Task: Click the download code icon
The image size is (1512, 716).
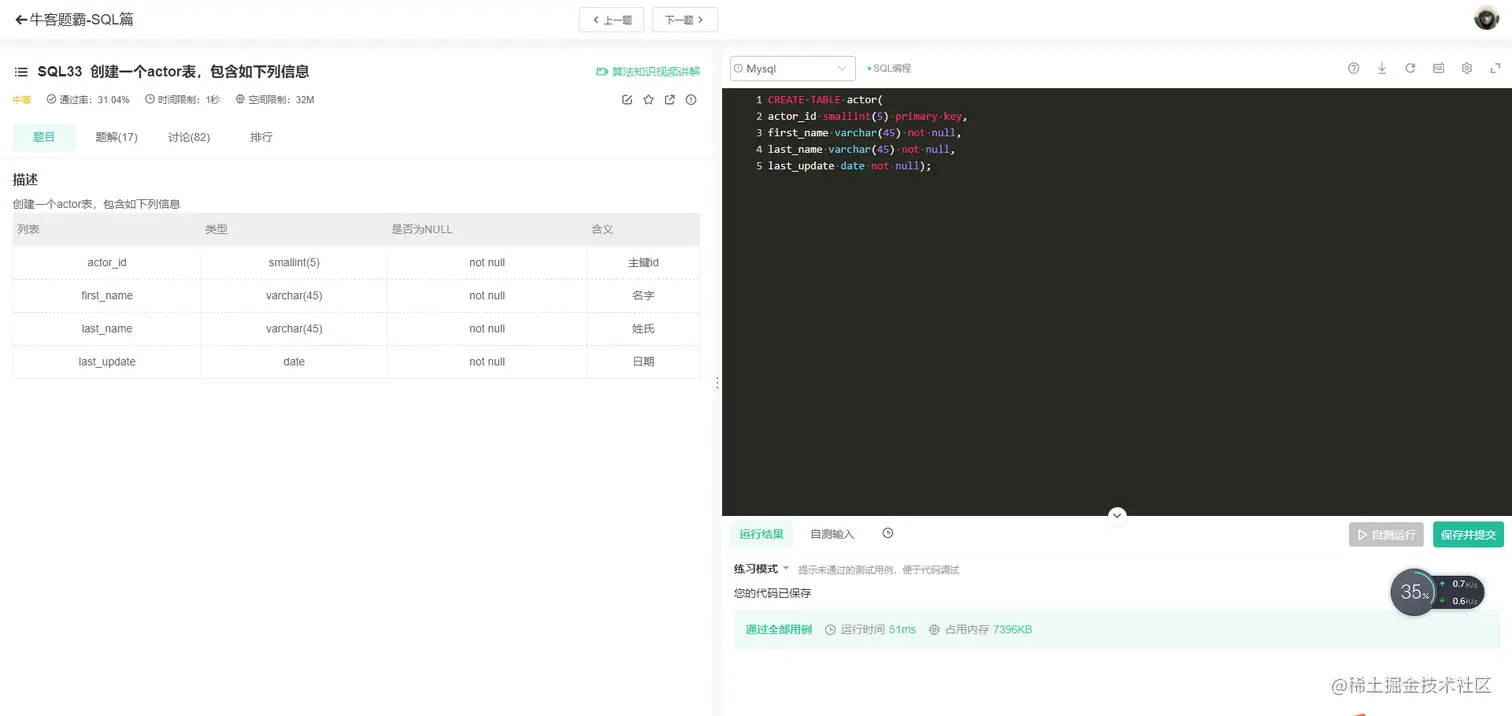Action: point(1382,68)
